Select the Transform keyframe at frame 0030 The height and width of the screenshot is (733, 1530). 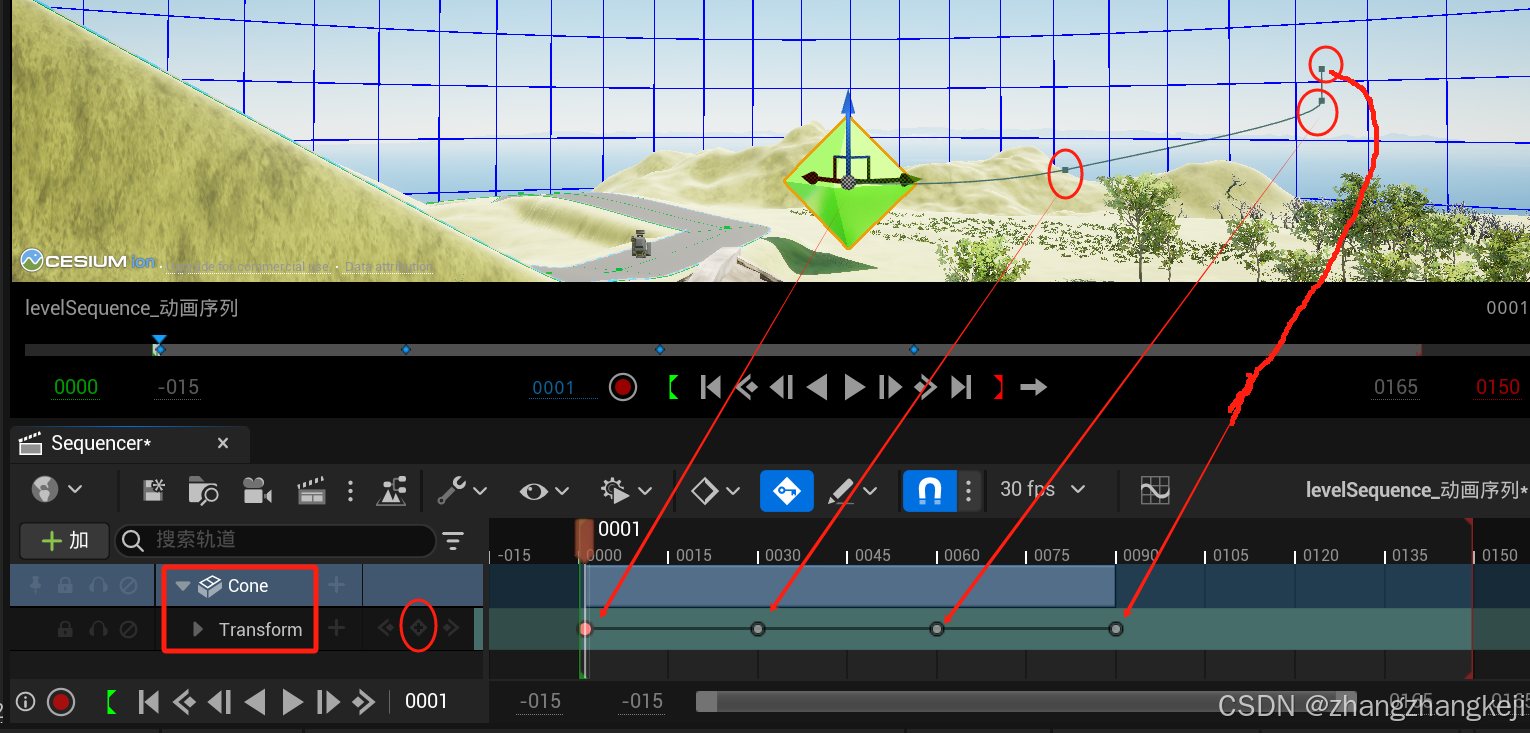[x=758, y=629]
